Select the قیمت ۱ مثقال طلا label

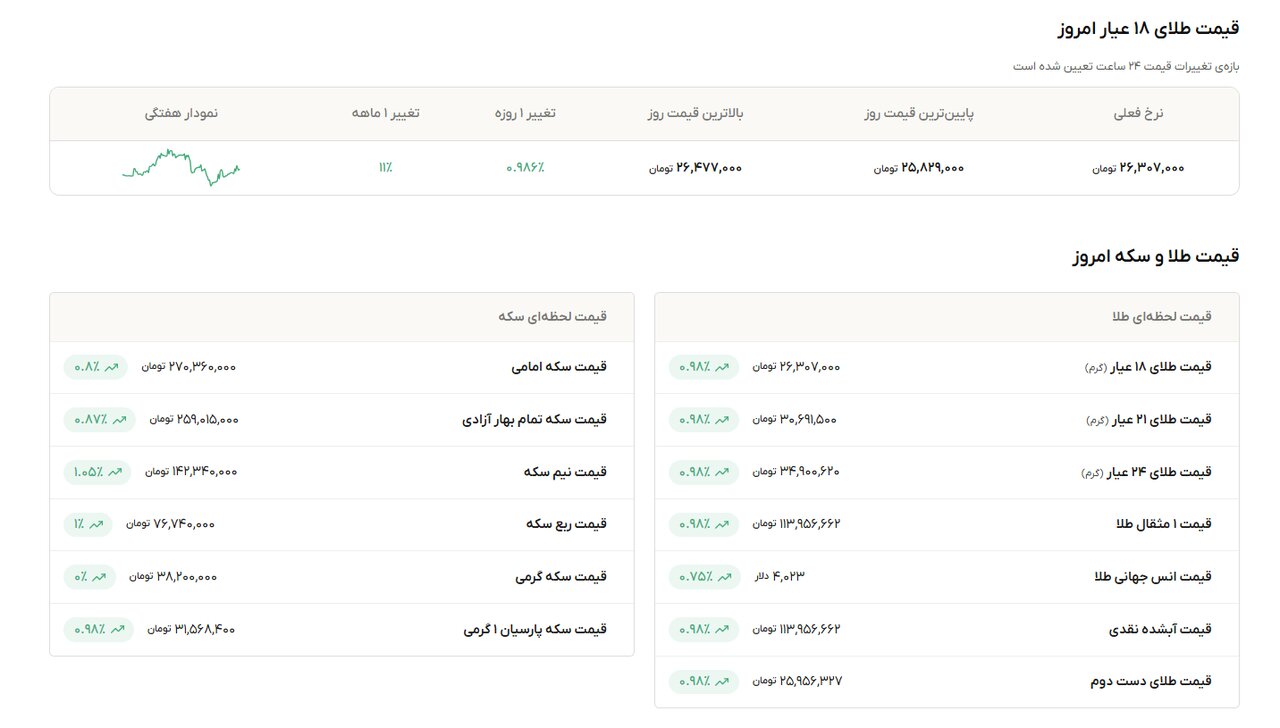[x=1164, y=524]
